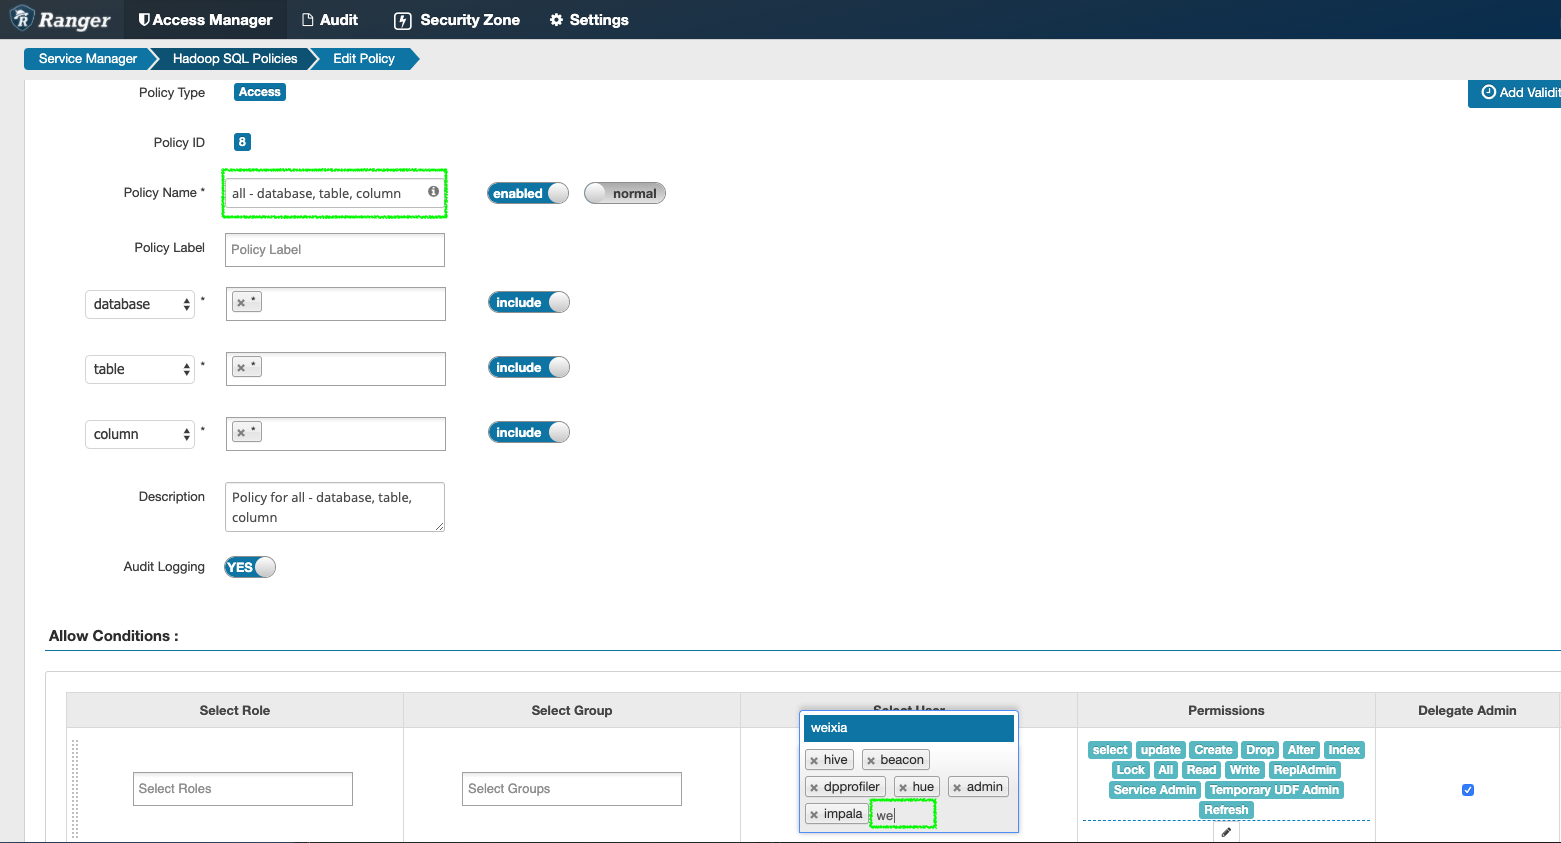
Task: Click the row drag handle dots
Action: 75,789
